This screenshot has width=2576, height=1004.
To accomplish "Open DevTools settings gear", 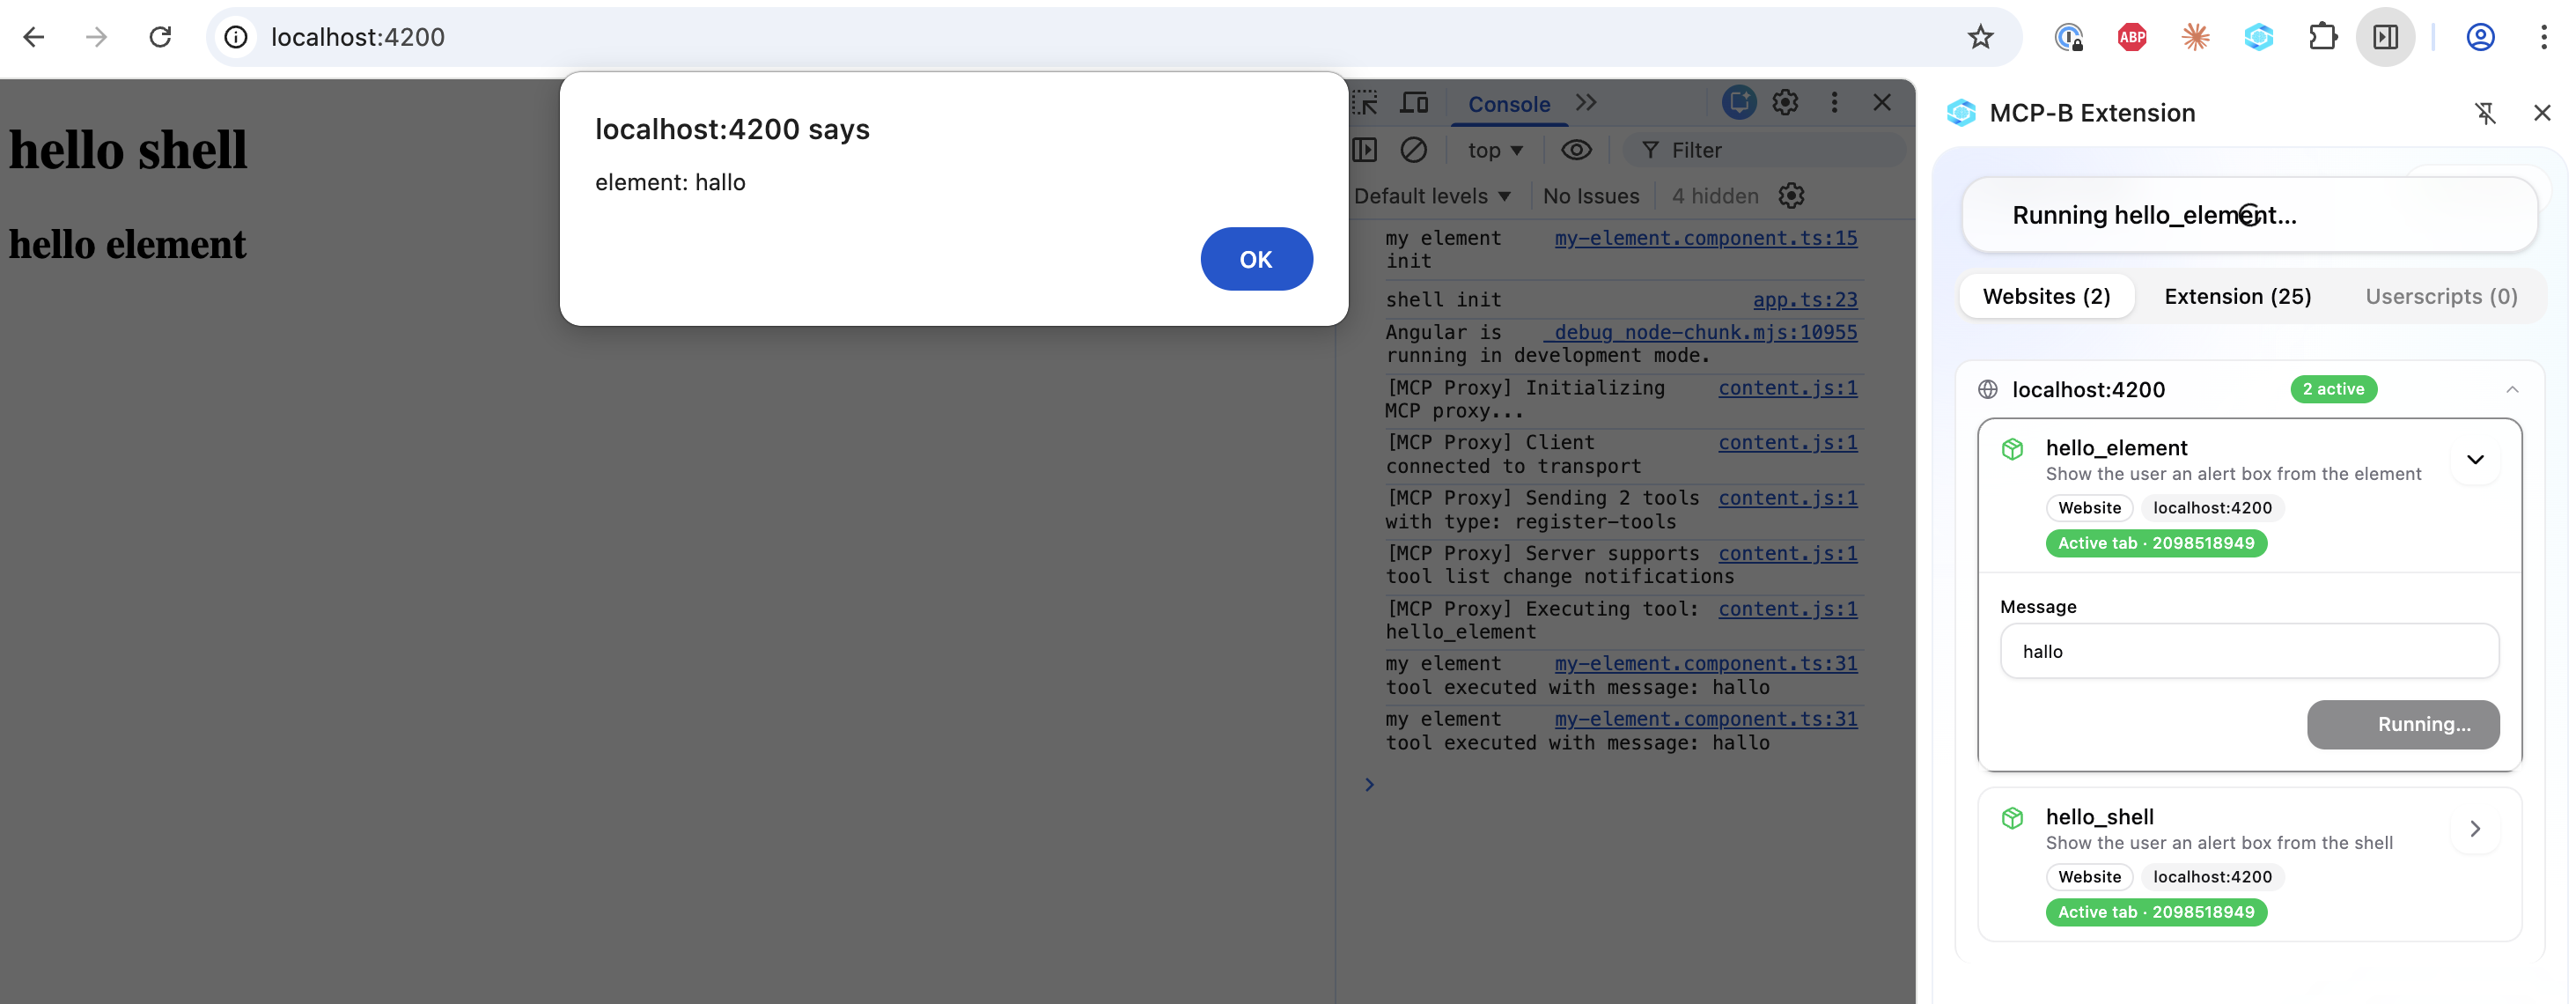I will (x=1786, y=102).
